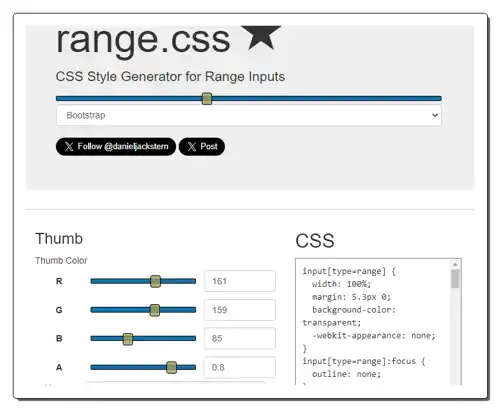500x411 pixels.
Task: Click the dropdown chevron arrow of preset selector
Action: coord(435,115)
